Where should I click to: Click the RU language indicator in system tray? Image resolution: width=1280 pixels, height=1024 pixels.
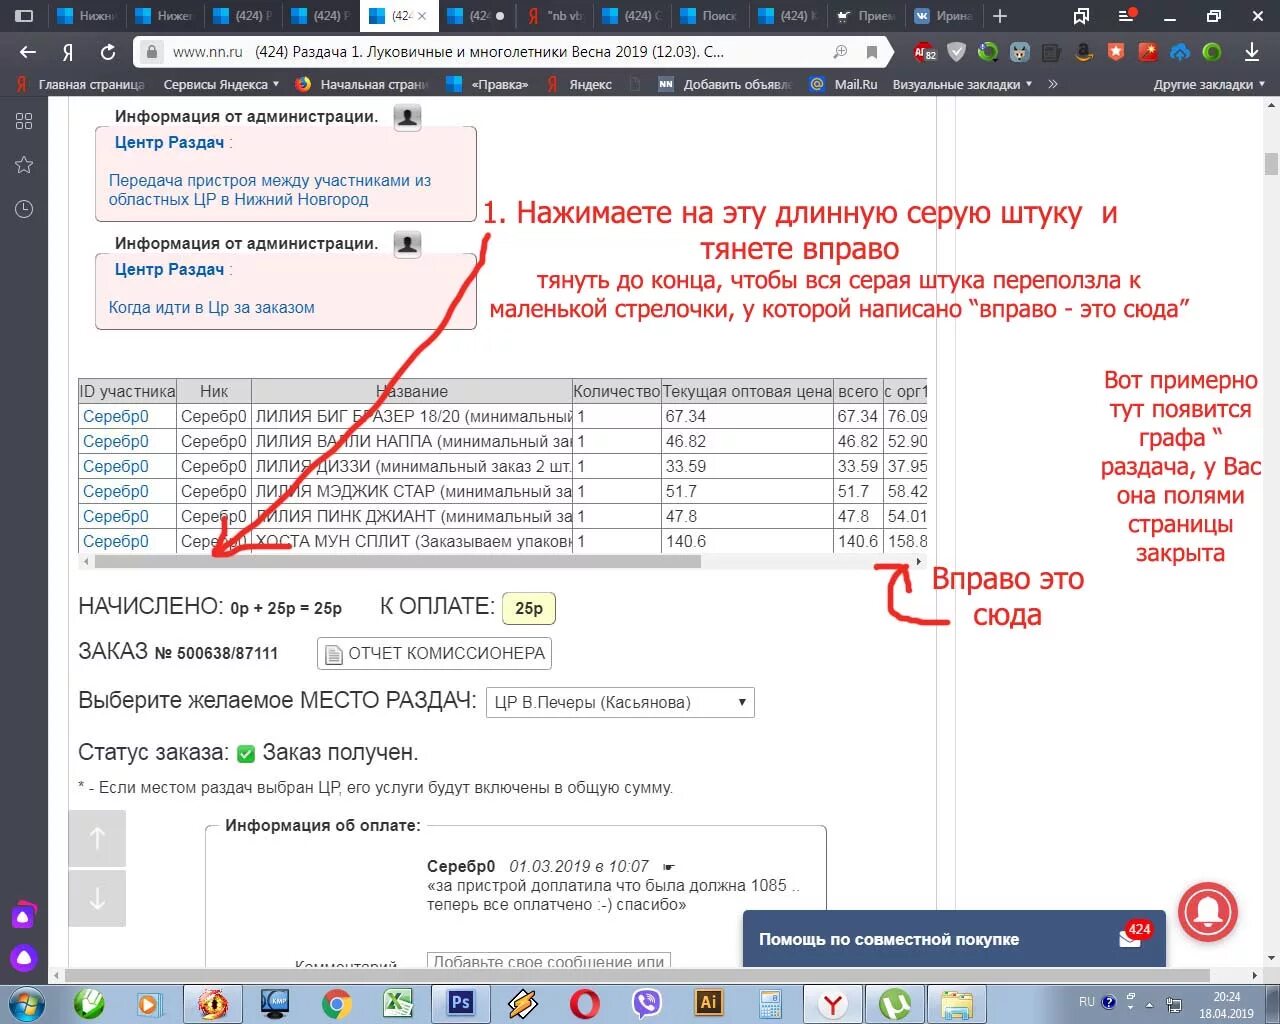click(1087, 1002)
